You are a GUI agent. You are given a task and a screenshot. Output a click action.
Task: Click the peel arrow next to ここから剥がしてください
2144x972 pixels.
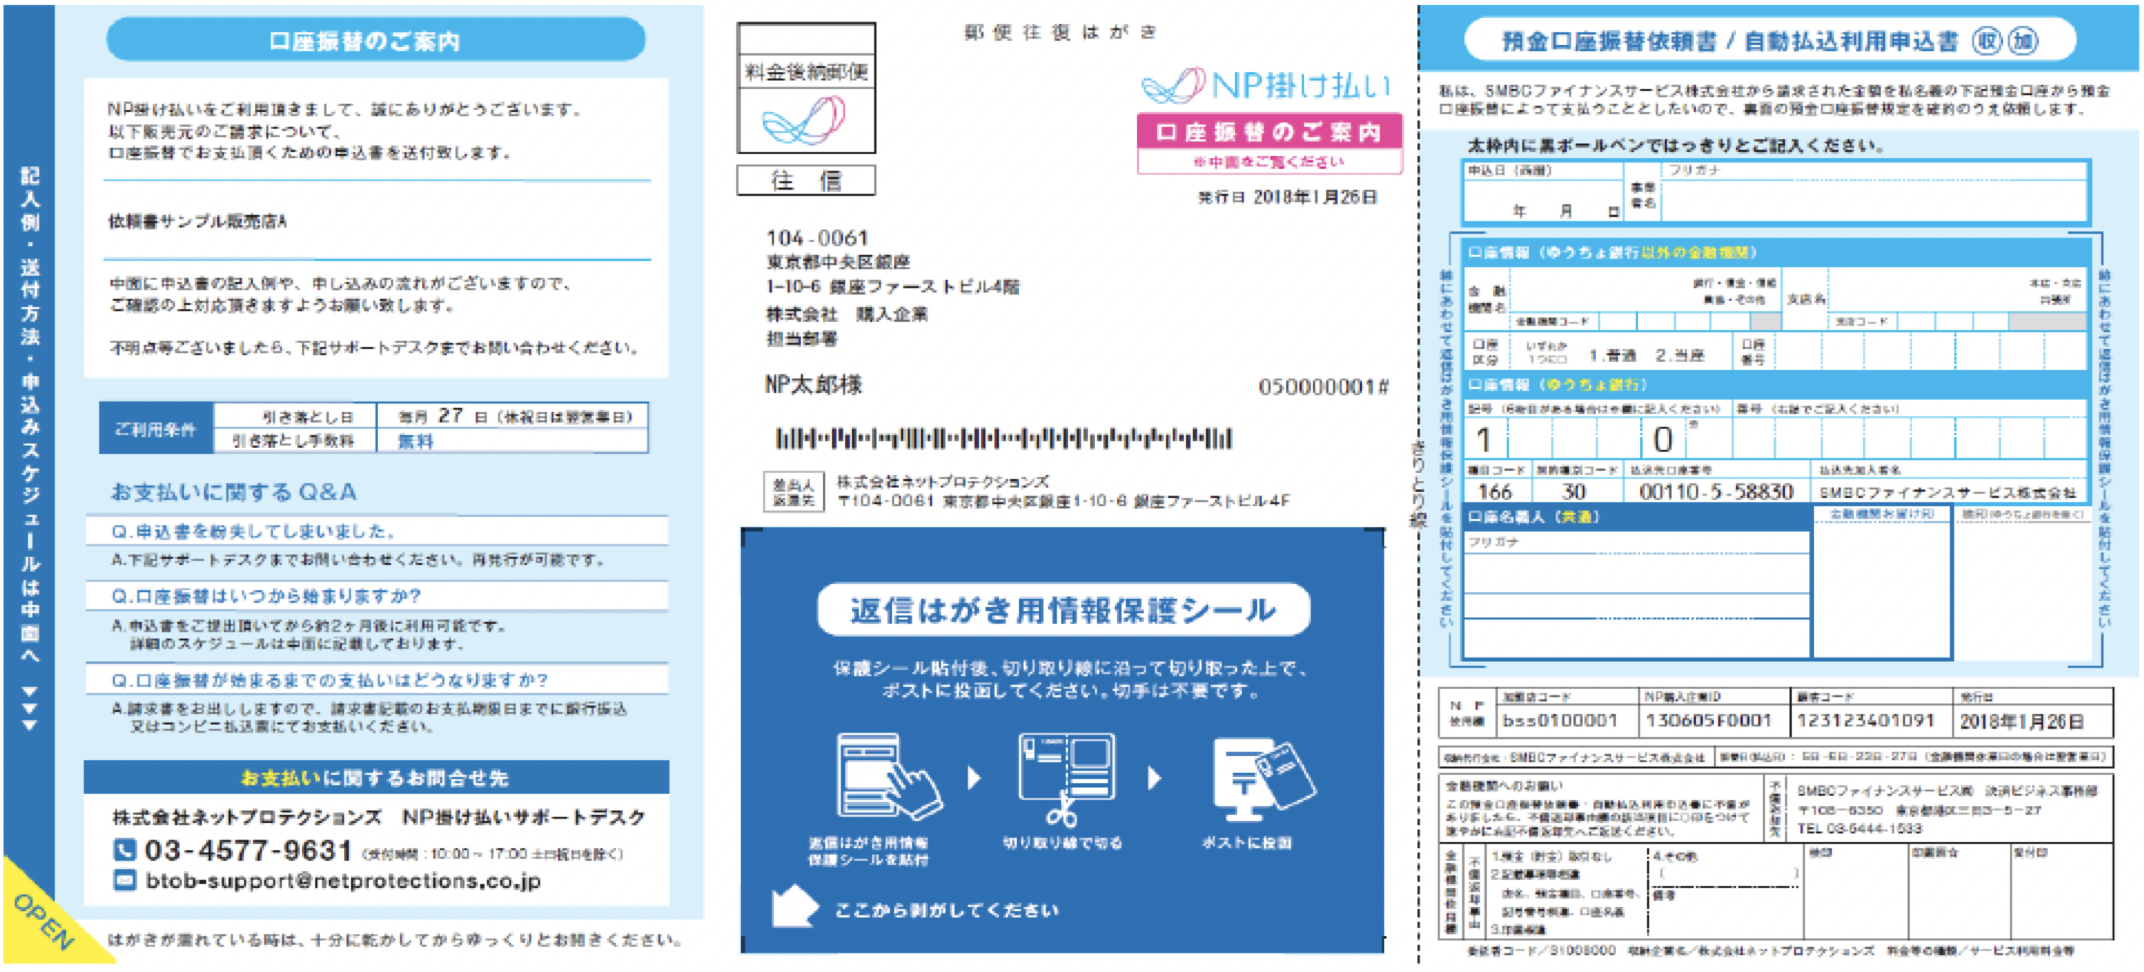point(795,906)
